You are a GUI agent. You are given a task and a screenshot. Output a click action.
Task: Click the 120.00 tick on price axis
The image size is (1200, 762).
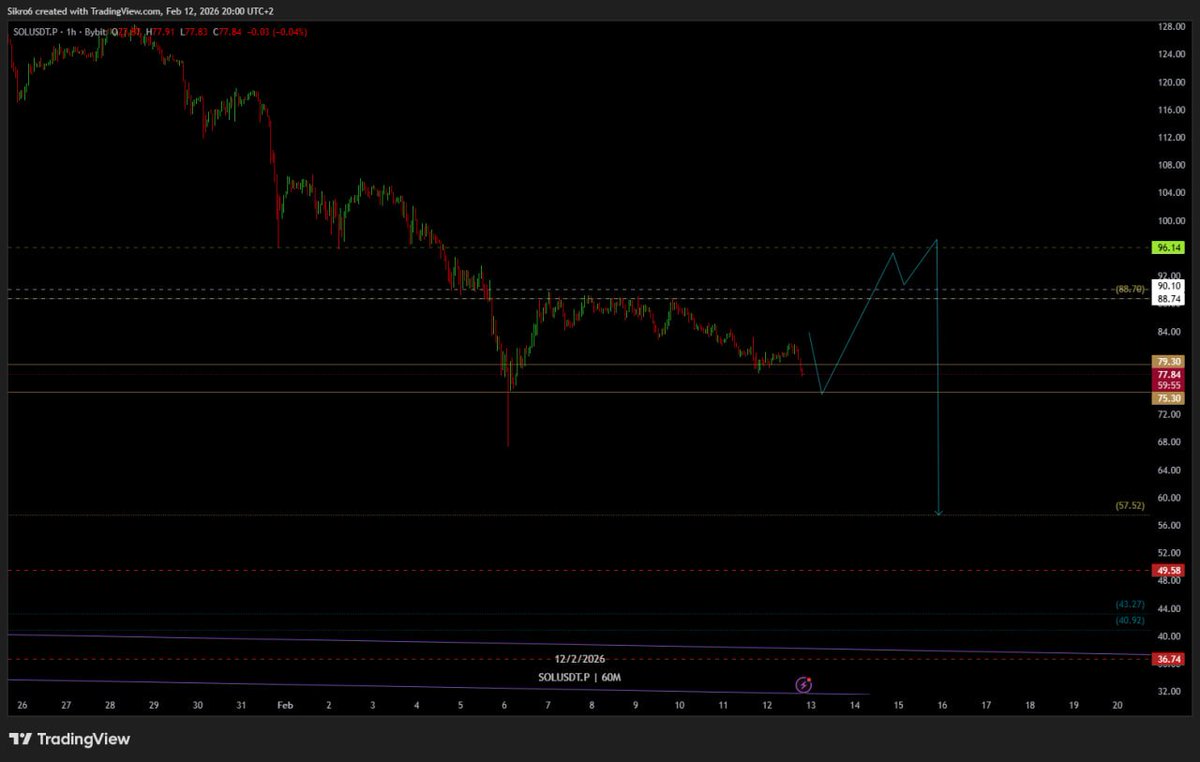point(1172,82)
